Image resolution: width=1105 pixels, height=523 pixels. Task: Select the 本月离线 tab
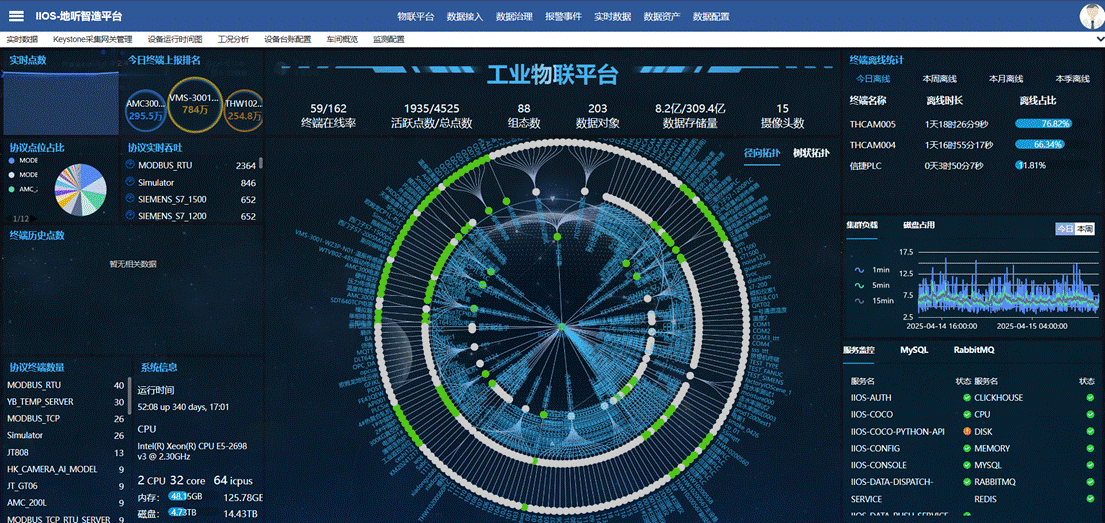[1005, 79]
